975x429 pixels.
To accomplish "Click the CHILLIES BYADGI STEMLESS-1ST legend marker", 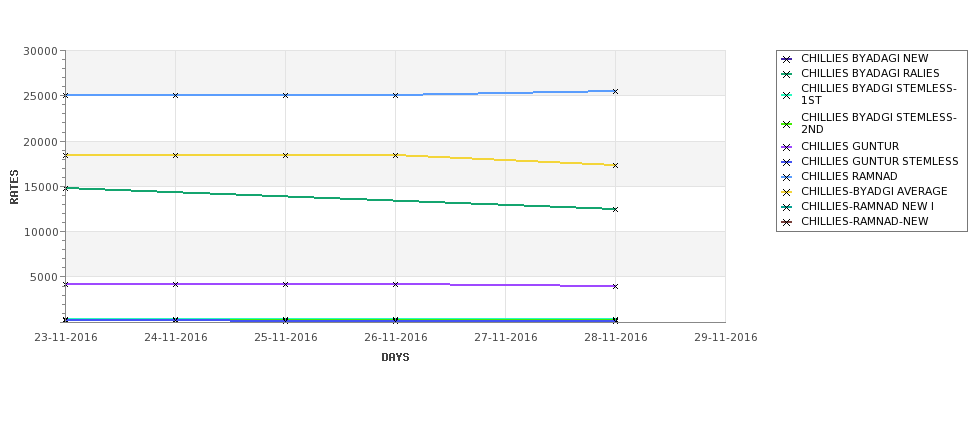I will (x=787, y=95).
